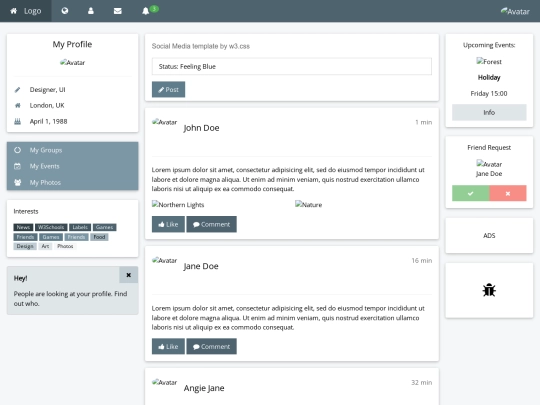Select the Photos interest tag

click(65, 246)
